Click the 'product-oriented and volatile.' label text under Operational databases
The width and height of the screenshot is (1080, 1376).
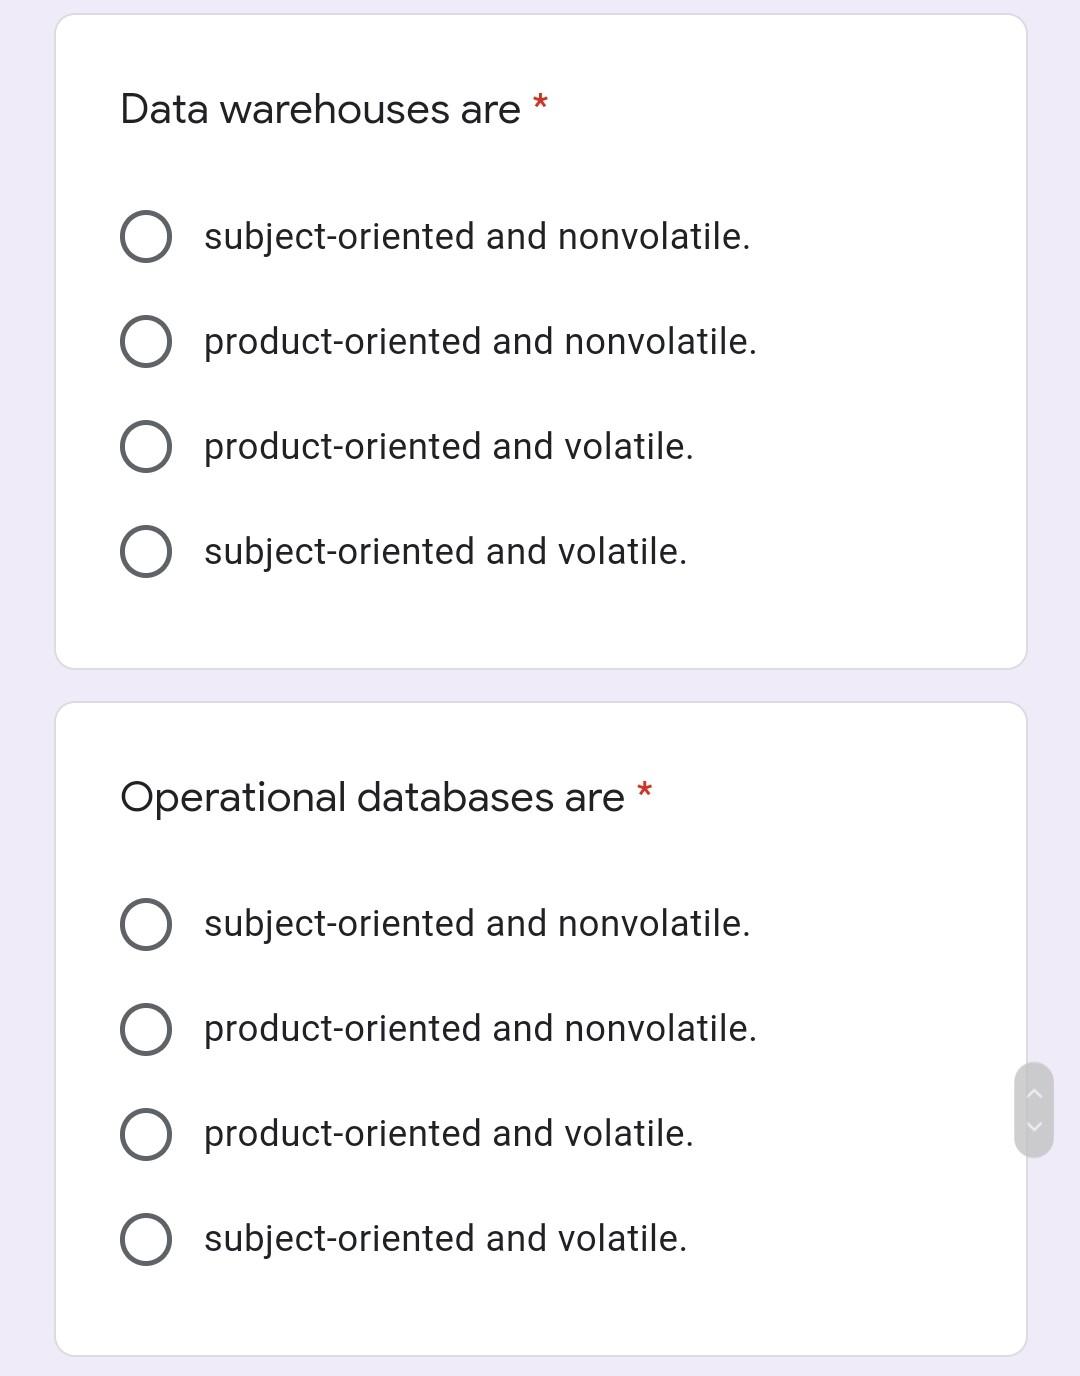pyautogui.click(x=448, y=1134)
